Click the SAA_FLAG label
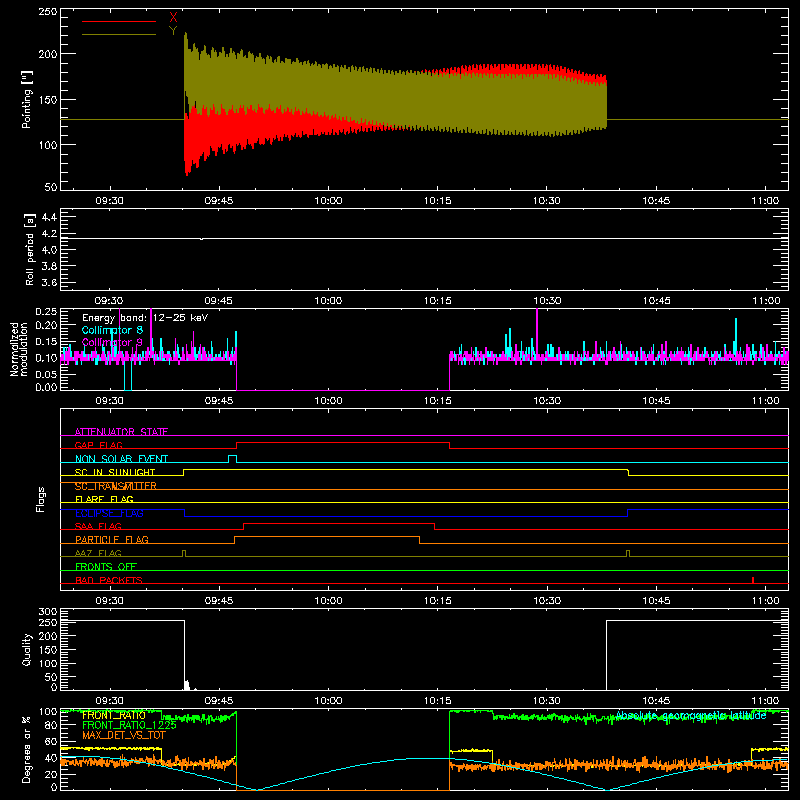800x800 pixels. [98, 526]
